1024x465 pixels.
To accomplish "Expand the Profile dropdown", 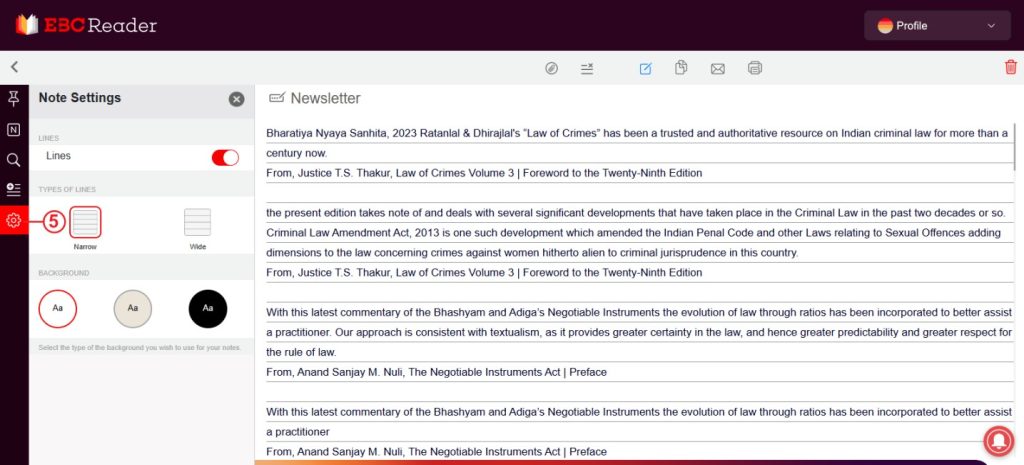I will coord(938,26).
